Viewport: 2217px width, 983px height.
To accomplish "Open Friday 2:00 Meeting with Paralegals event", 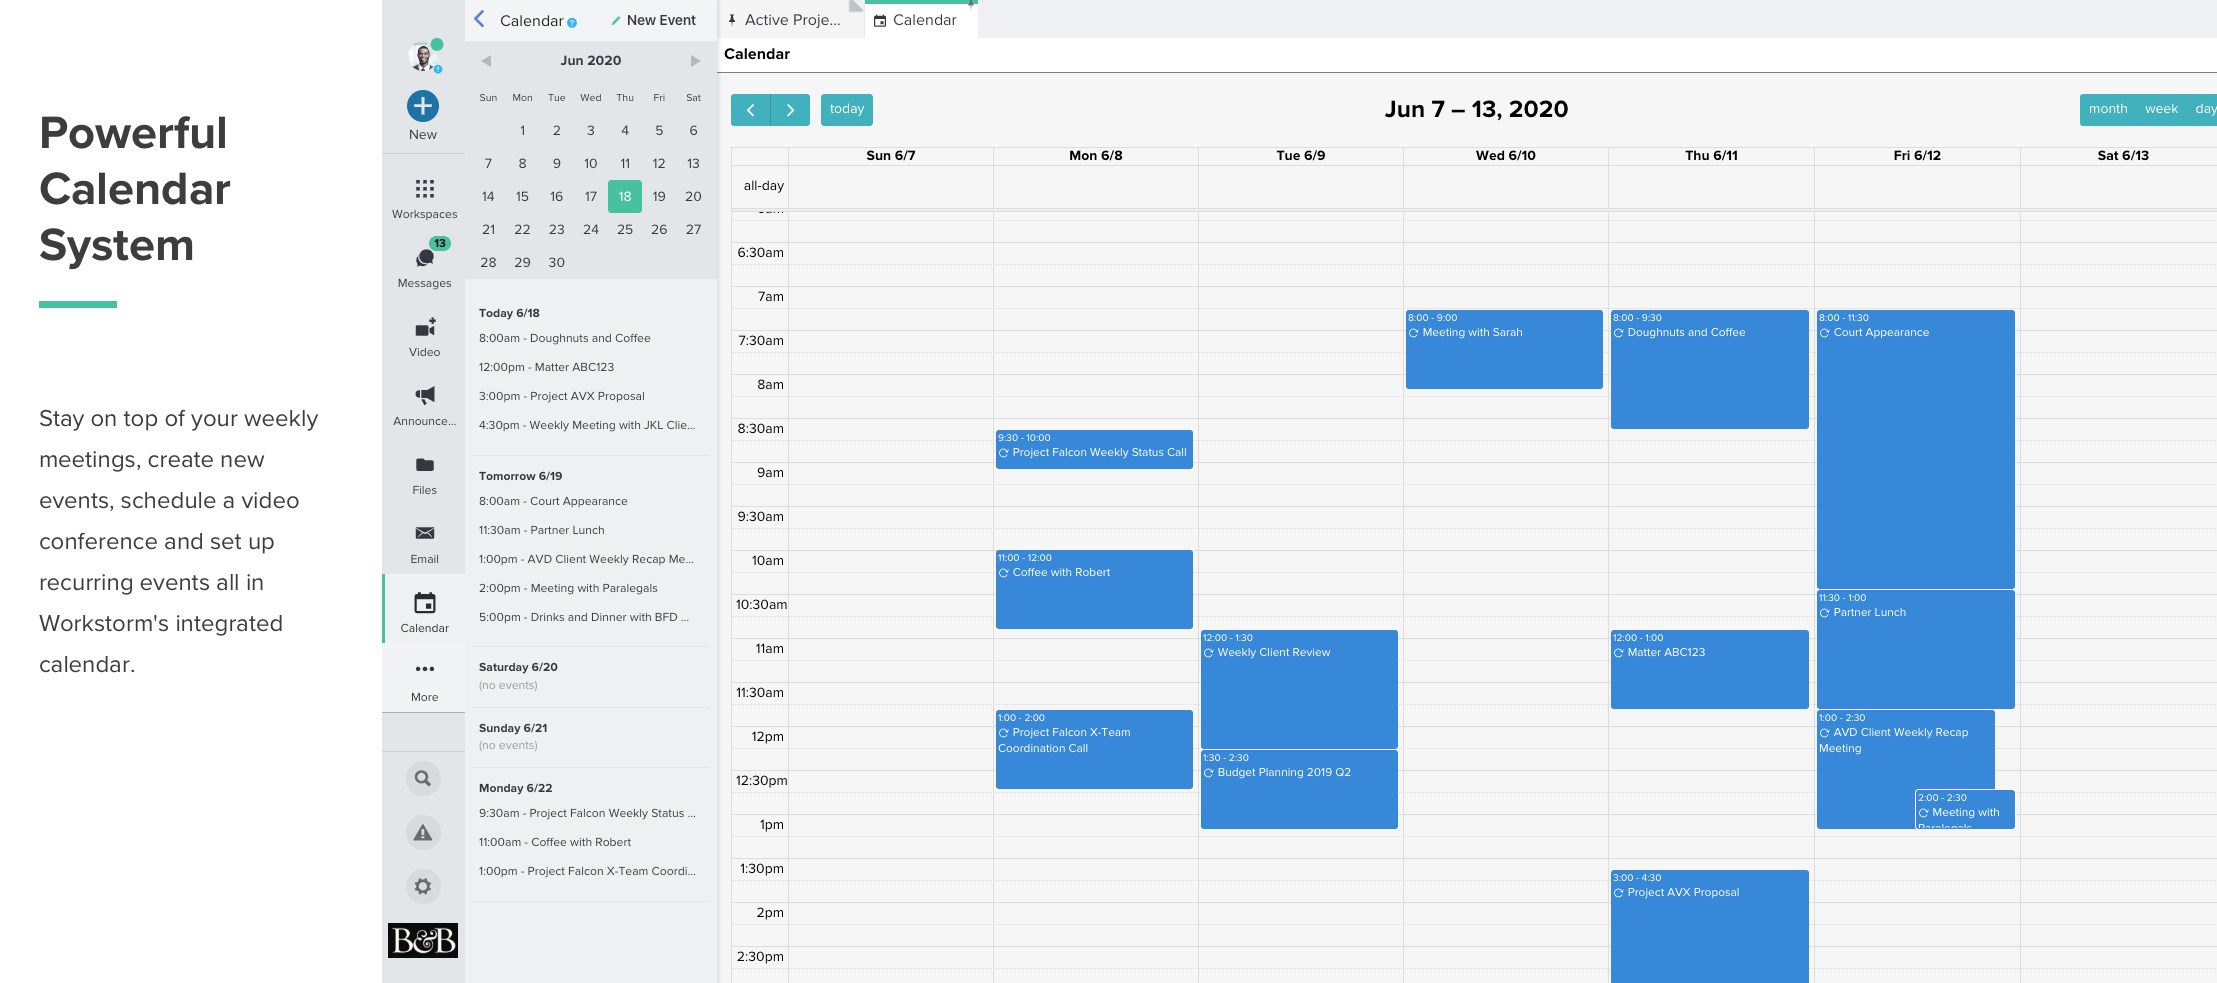I will point(1964,809).
